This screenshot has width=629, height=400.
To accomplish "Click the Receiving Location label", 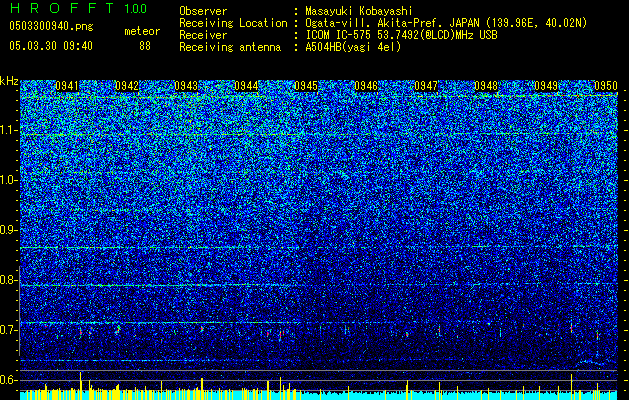I will click(233, 23).
